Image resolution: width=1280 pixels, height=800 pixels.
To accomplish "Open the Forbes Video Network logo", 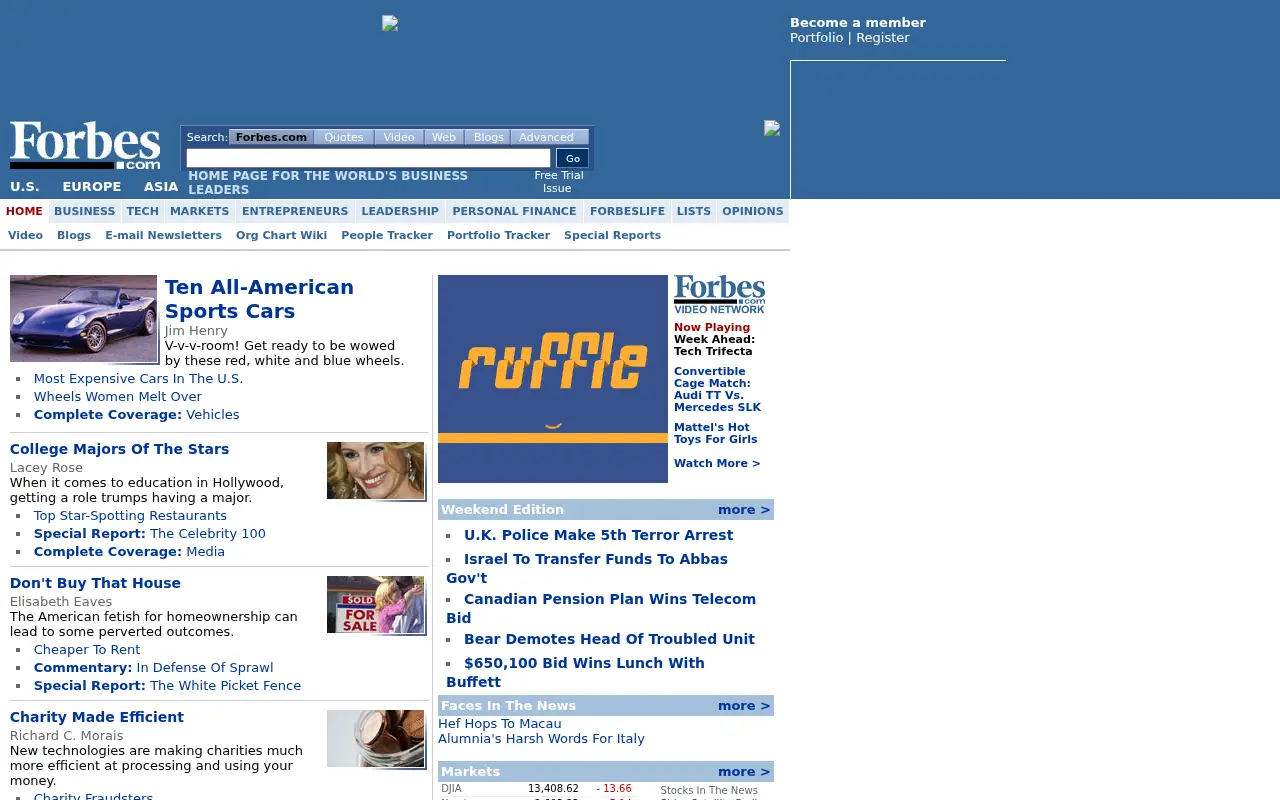I will [x=719, y=295].
